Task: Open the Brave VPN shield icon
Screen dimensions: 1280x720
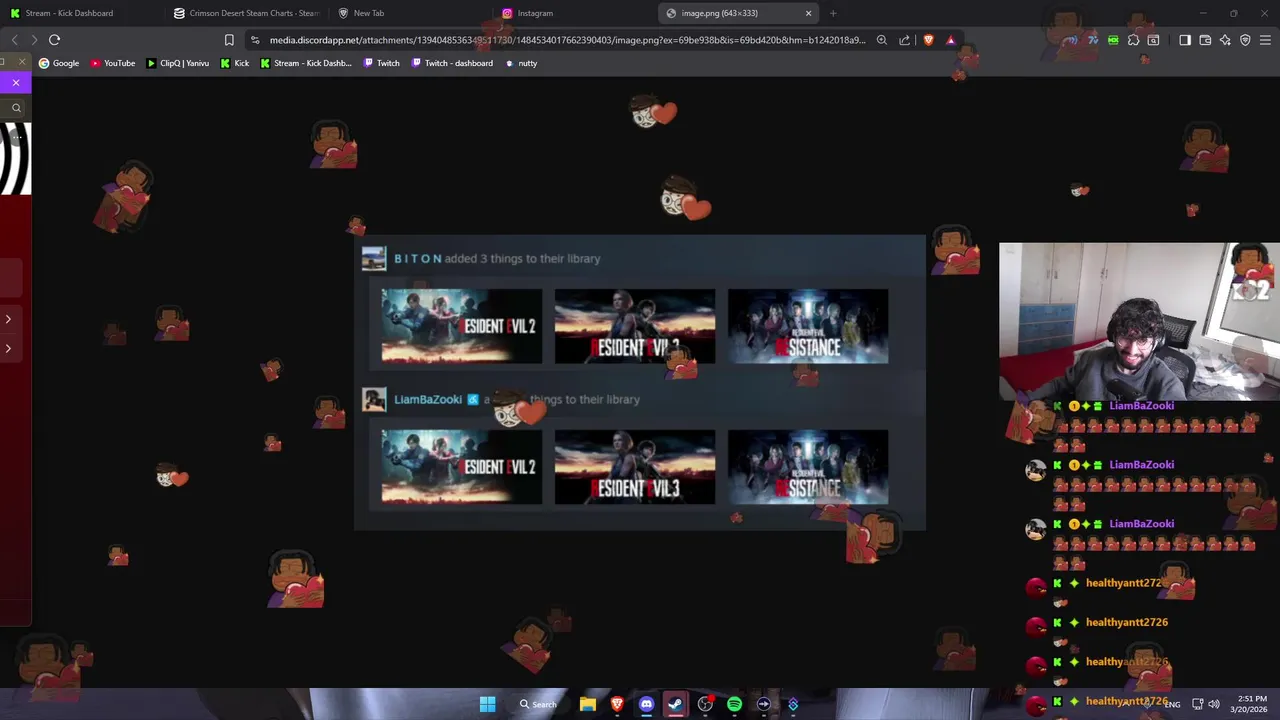Action: tap(1245, 40)
